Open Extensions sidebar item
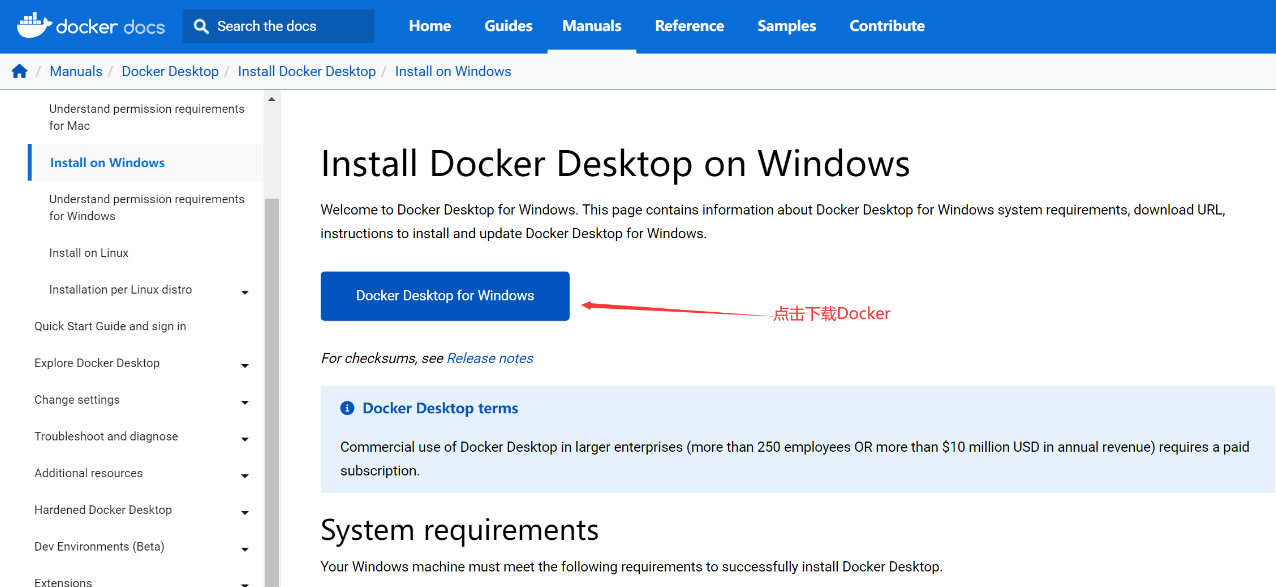The height and width of the screenshot is (587, 1276). coord(63,581)
